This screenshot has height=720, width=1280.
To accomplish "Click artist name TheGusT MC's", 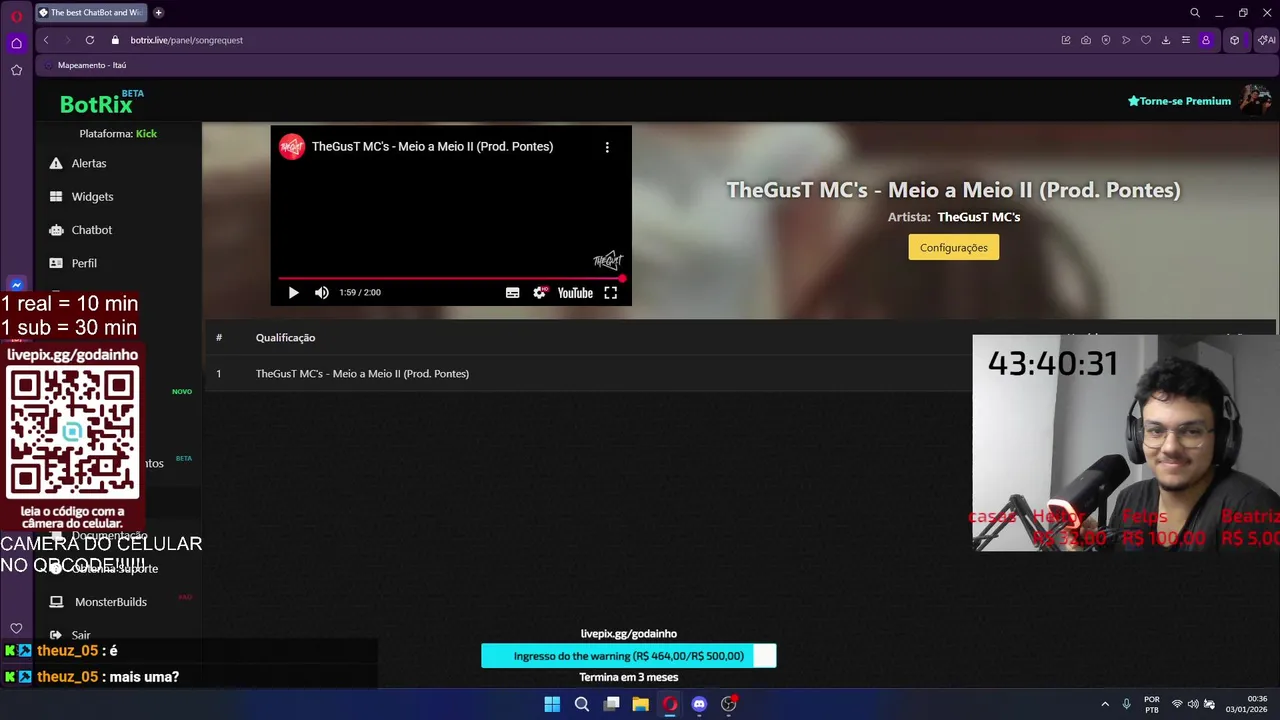I will pyautogui.click(x=979, y=217).
